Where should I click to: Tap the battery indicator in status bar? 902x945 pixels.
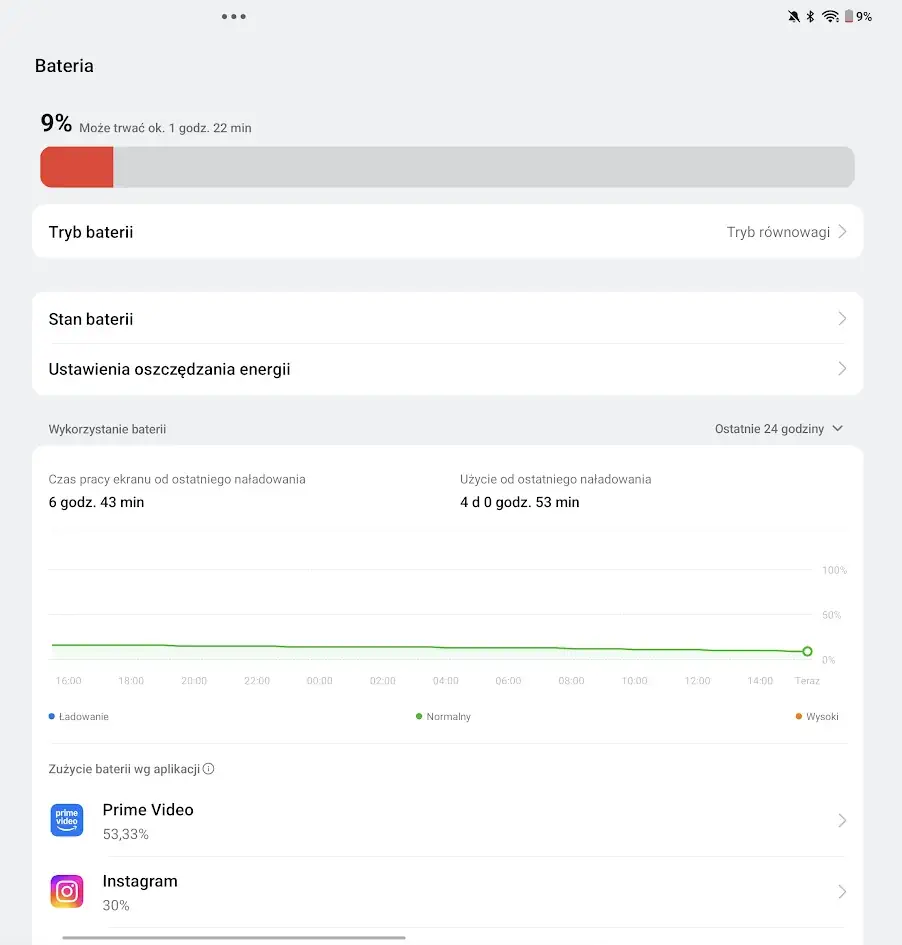pos(859,17)
